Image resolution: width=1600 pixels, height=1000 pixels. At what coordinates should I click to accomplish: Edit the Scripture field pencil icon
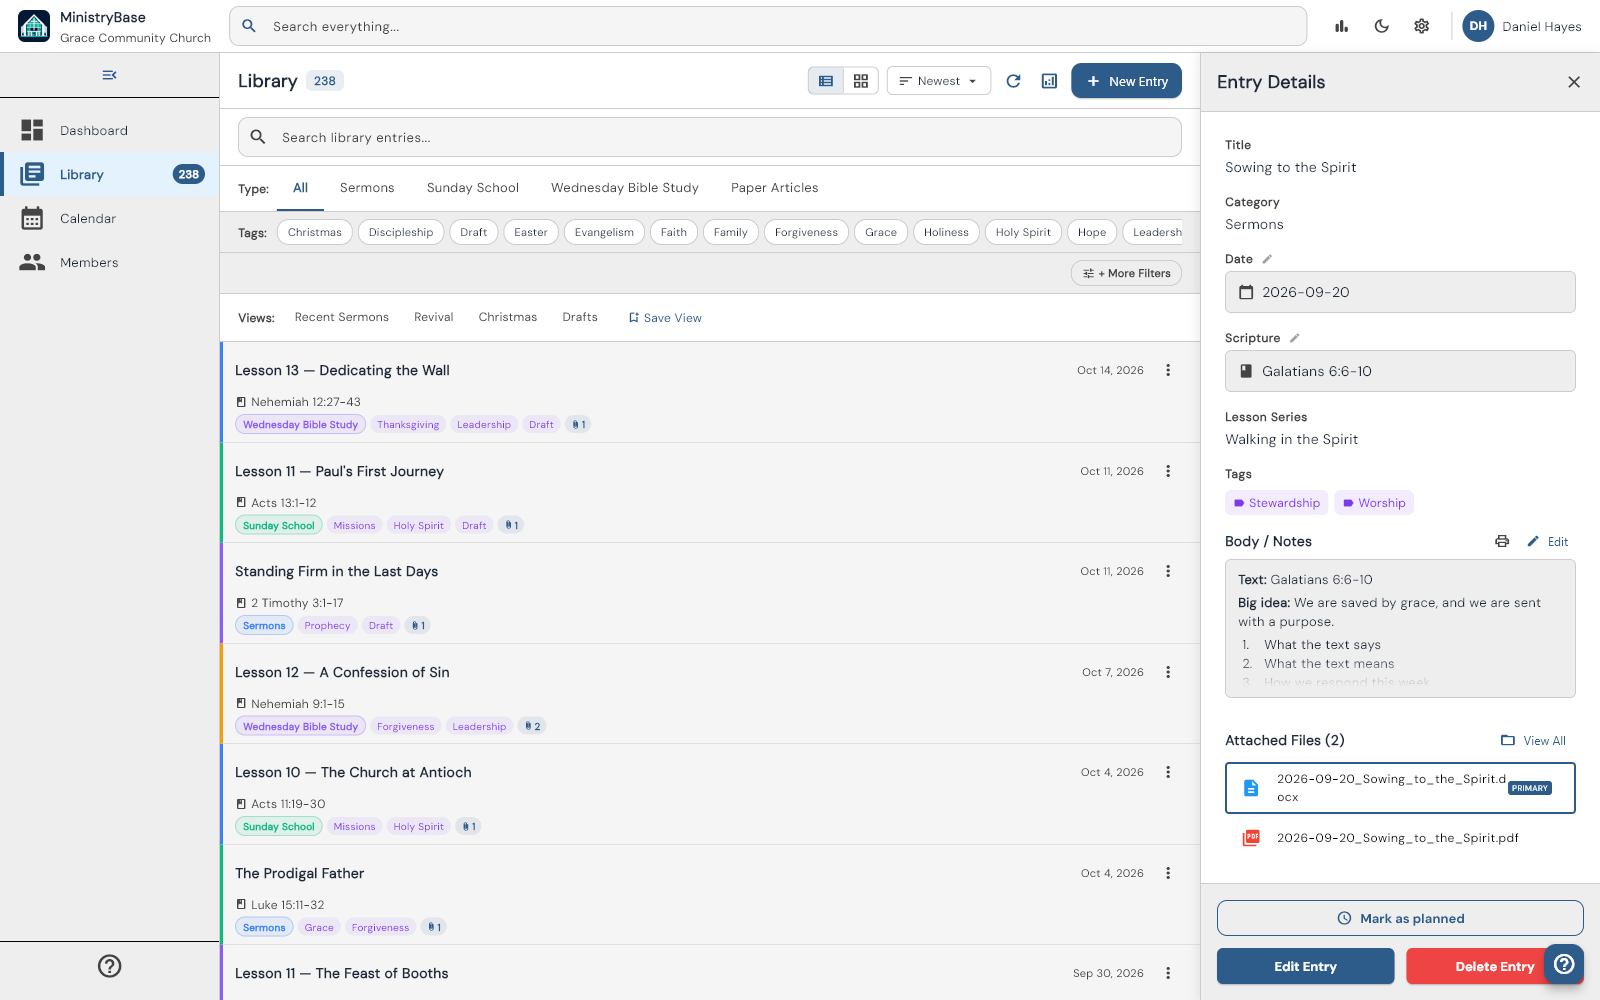tap(1294, 338)
